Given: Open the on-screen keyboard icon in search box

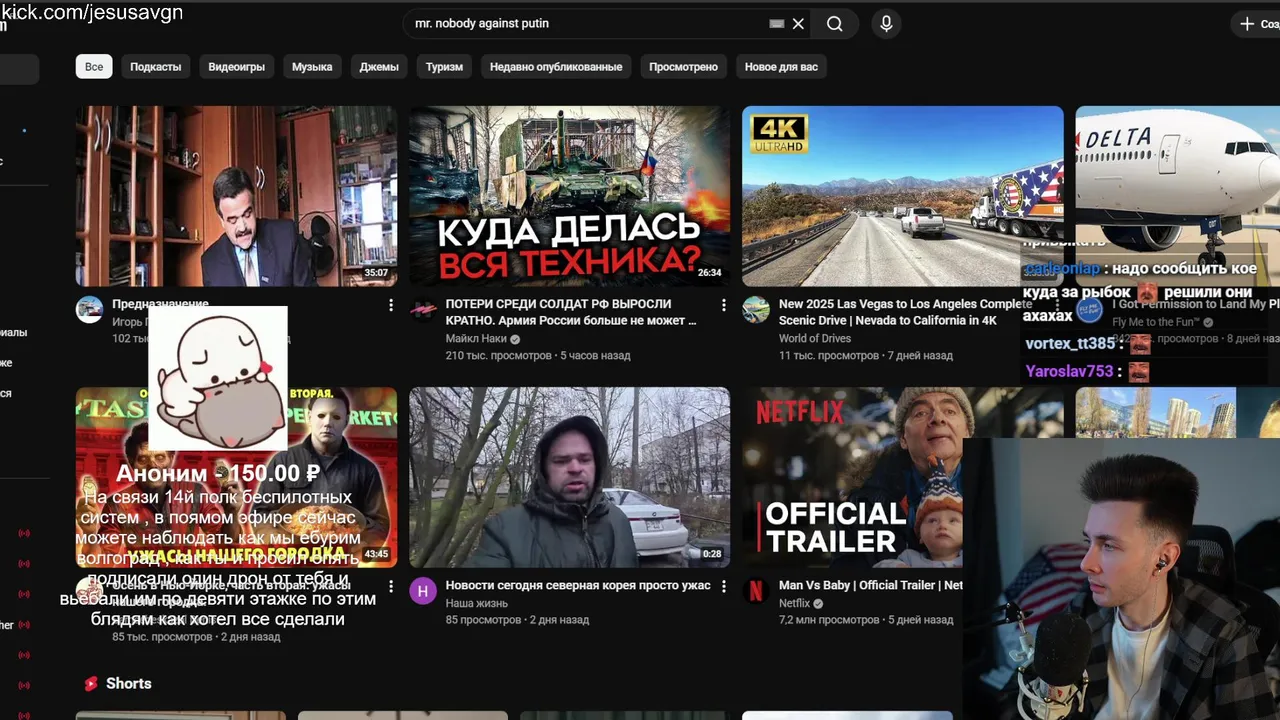Looking at the screenshot, I should tap(777, 24).
